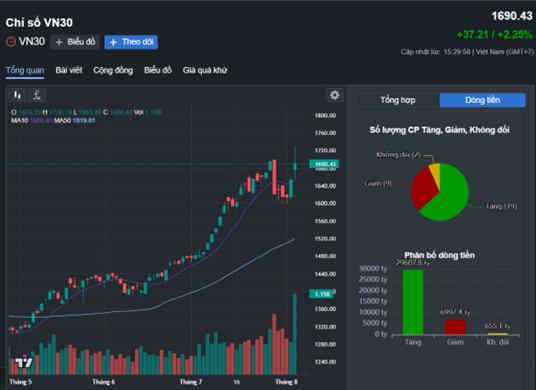The width and height of the screenshot is (536, 390).
Task: Open chart settings gear icon
Action: pyautogui.click(x=334, y=95)
